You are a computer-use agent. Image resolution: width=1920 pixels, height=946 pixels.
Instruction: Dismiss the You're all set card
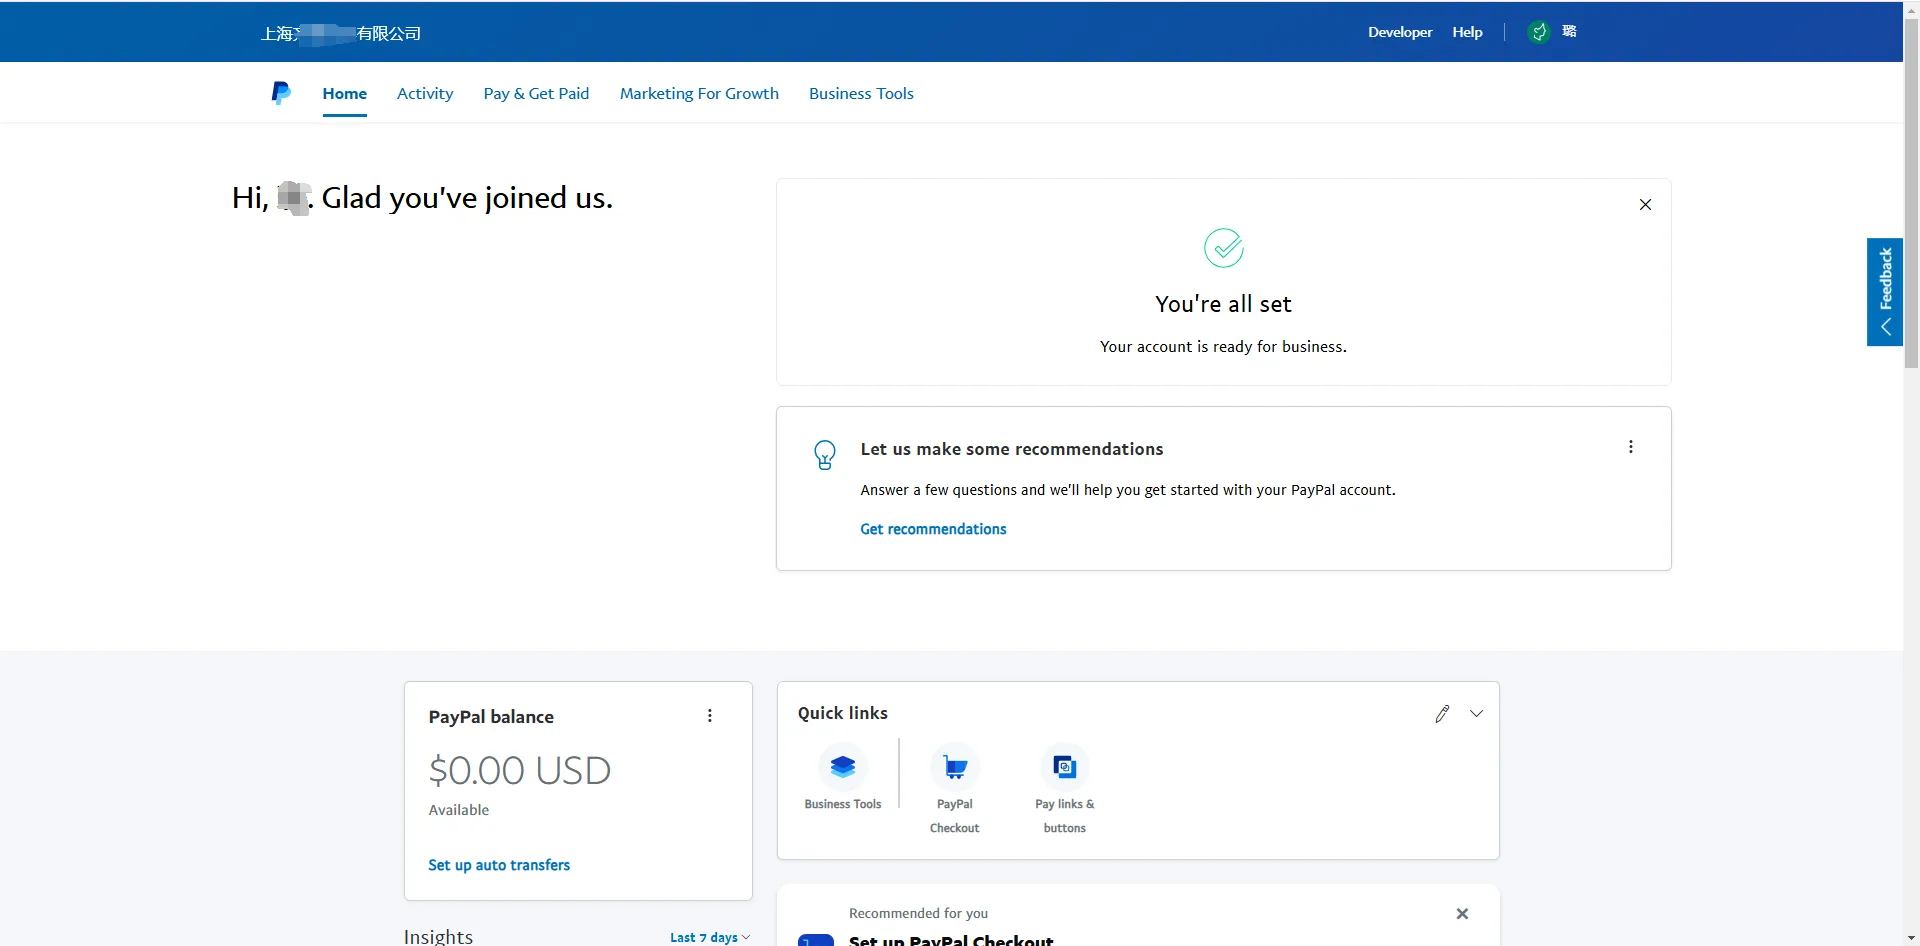1645,204
